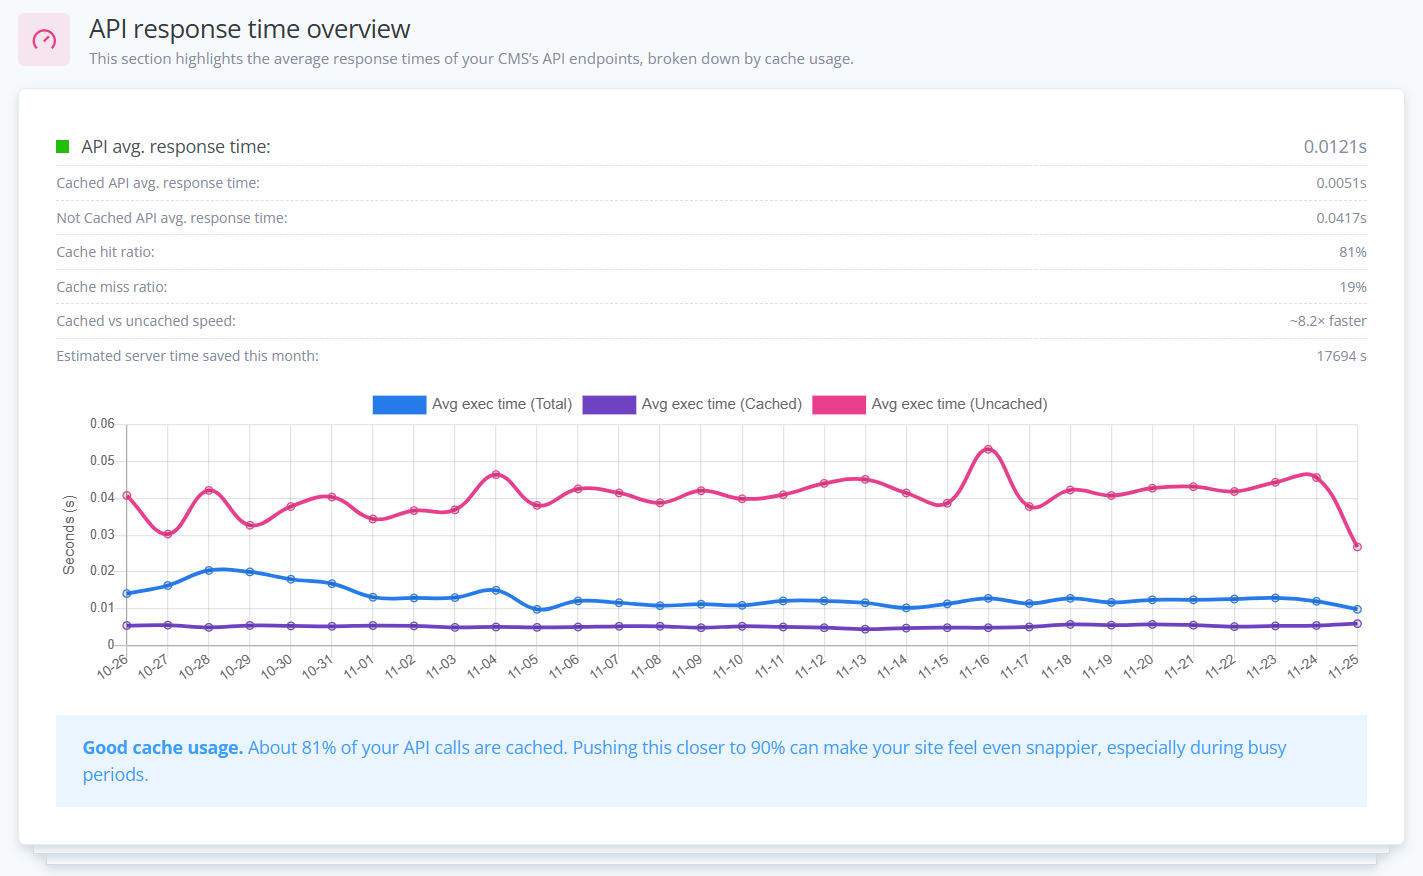Toggle the Avg exec time (Total) blue legend swatch
This screenshot has height=876, width=1423.
(x=399, y=405)
